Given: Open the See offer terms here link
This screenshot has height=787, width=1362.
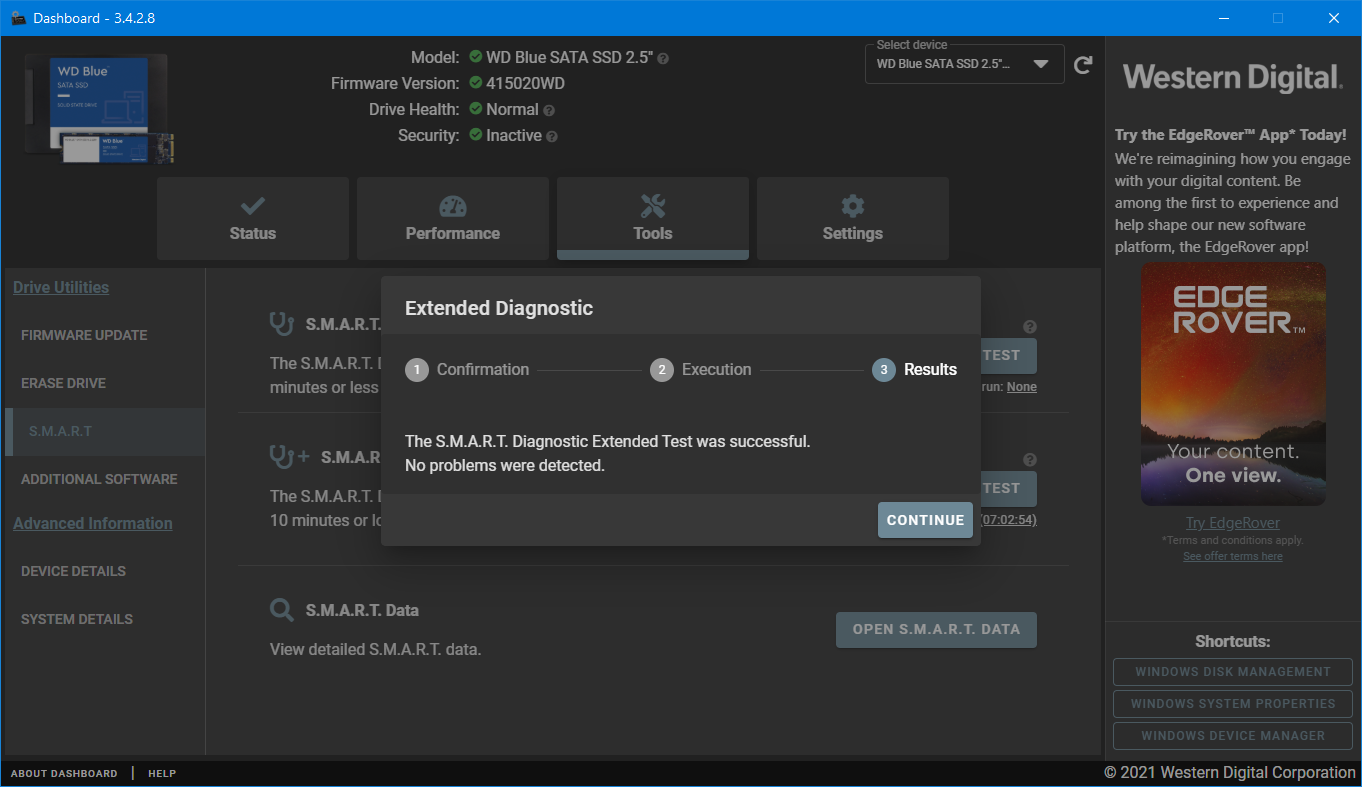Looking at the screenshot, I should pyautogui.click(x=1232, y=556).
